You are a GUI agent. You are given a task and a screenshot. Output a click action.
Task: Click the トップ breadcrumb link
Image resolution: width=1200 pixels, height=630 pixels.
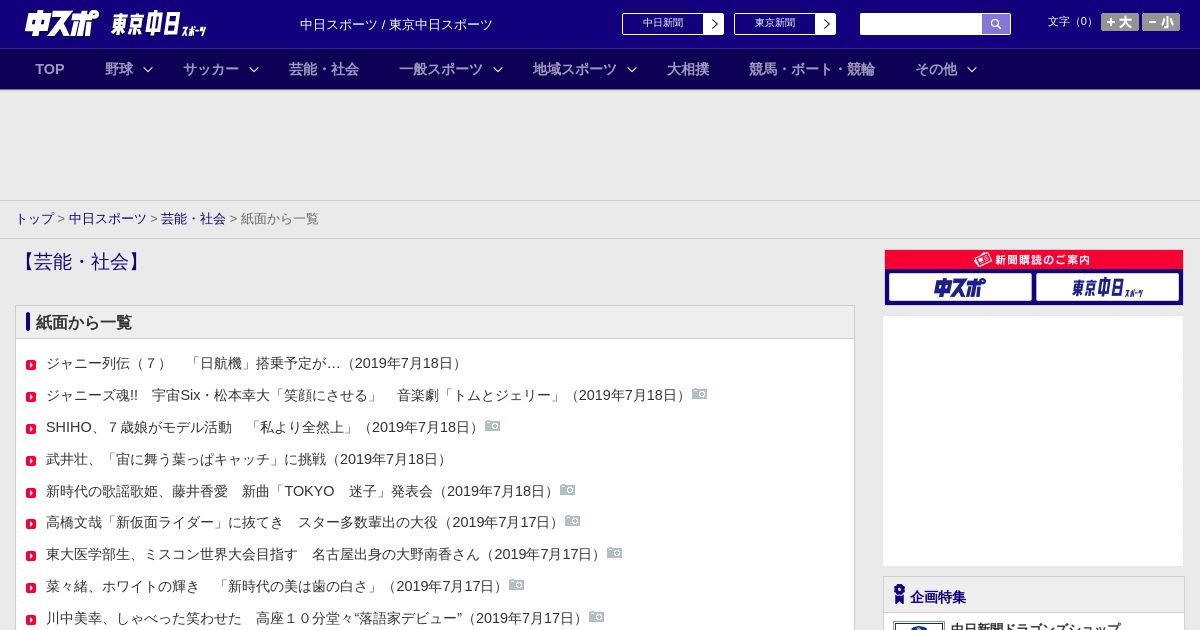pyautogui.click(x=34, y=218)
